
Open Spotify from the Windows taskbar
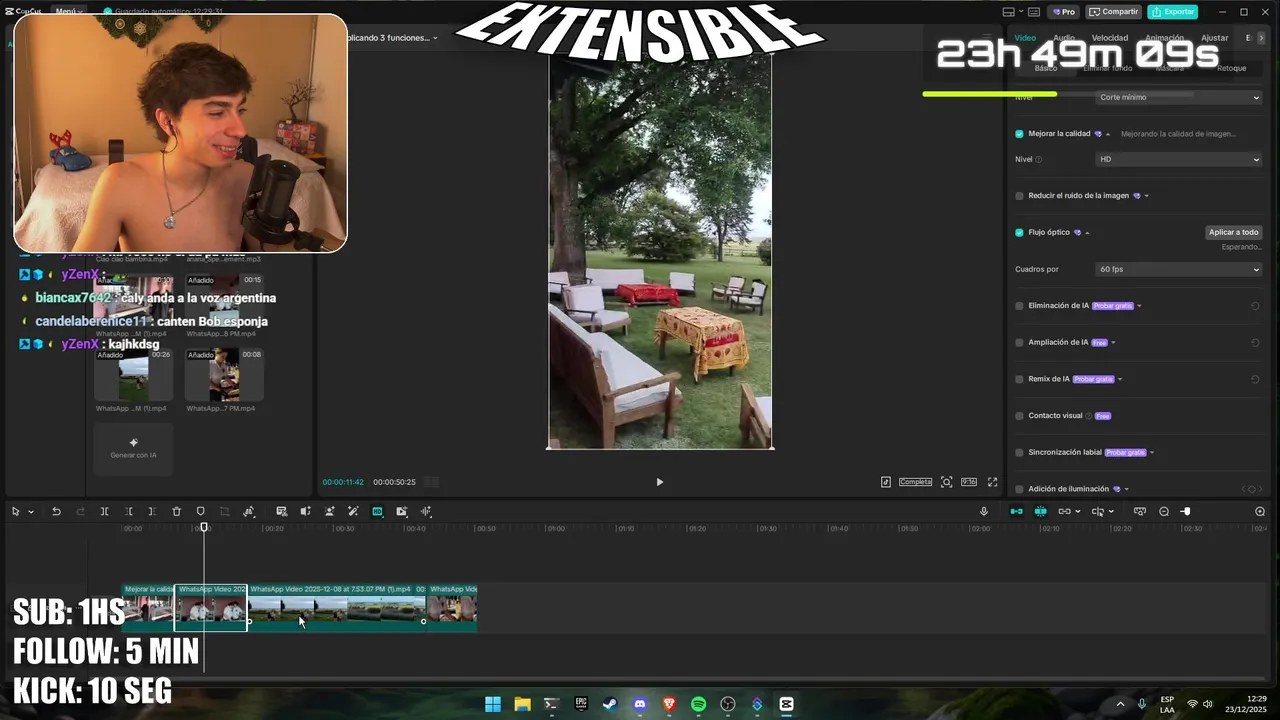click(699, 704)
